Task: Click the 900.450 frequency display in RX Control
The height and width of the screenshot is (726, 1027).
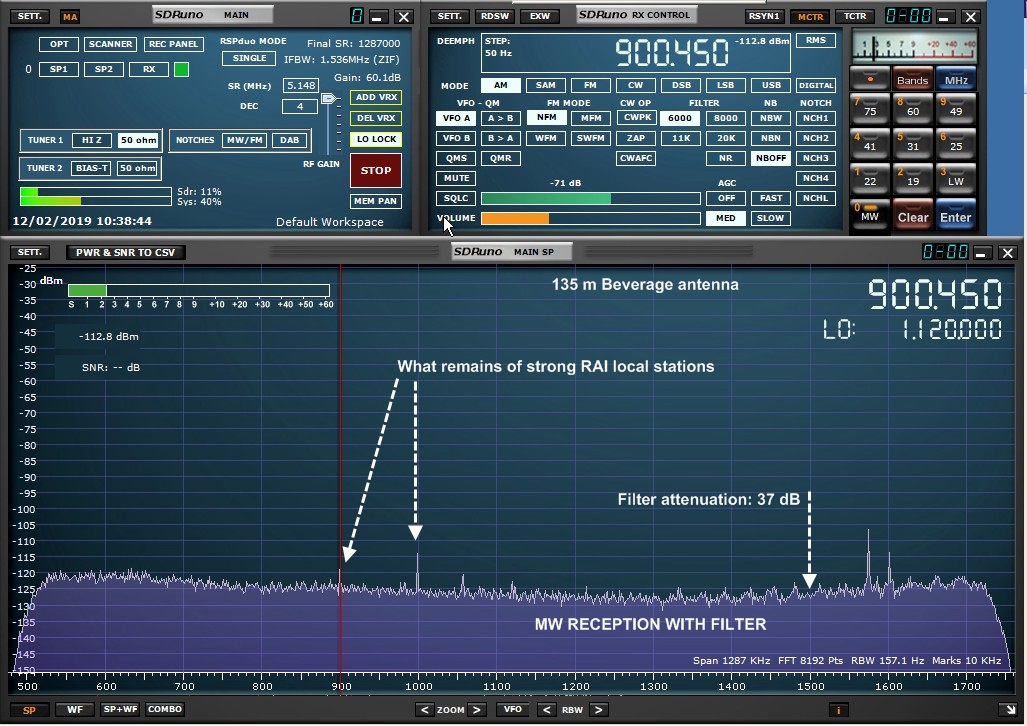Action: tap(671, 52)
